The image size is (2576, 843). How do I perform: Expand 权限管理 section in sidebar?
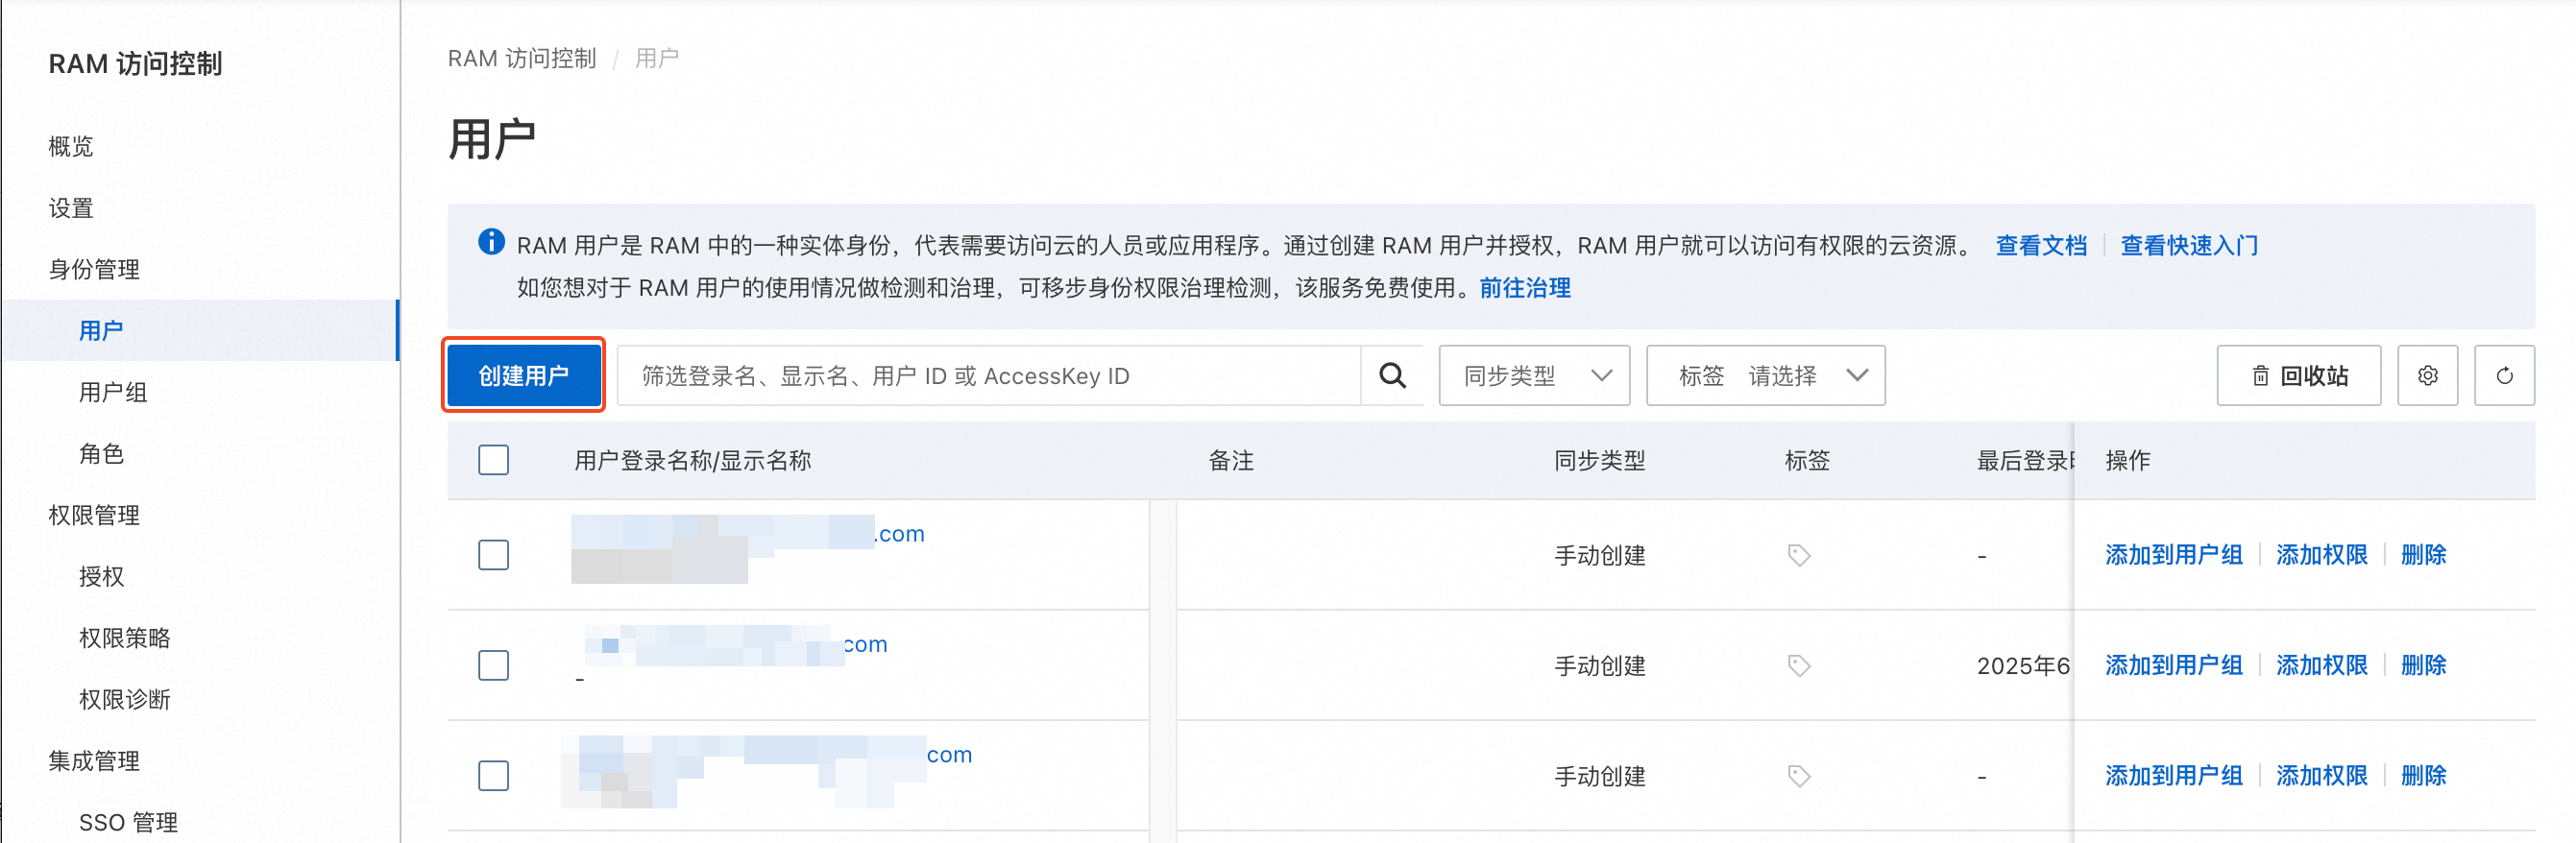pyautogui.click(x=94, y=515)
